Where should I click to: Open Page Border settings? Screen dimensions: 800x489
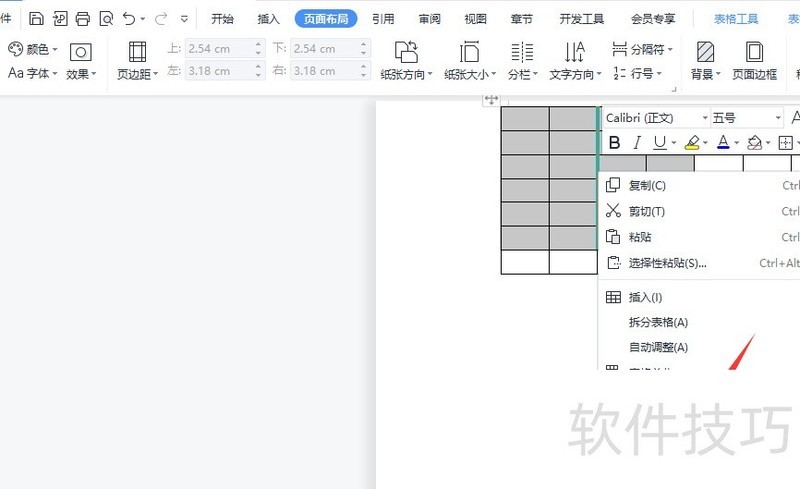(755, 61)
